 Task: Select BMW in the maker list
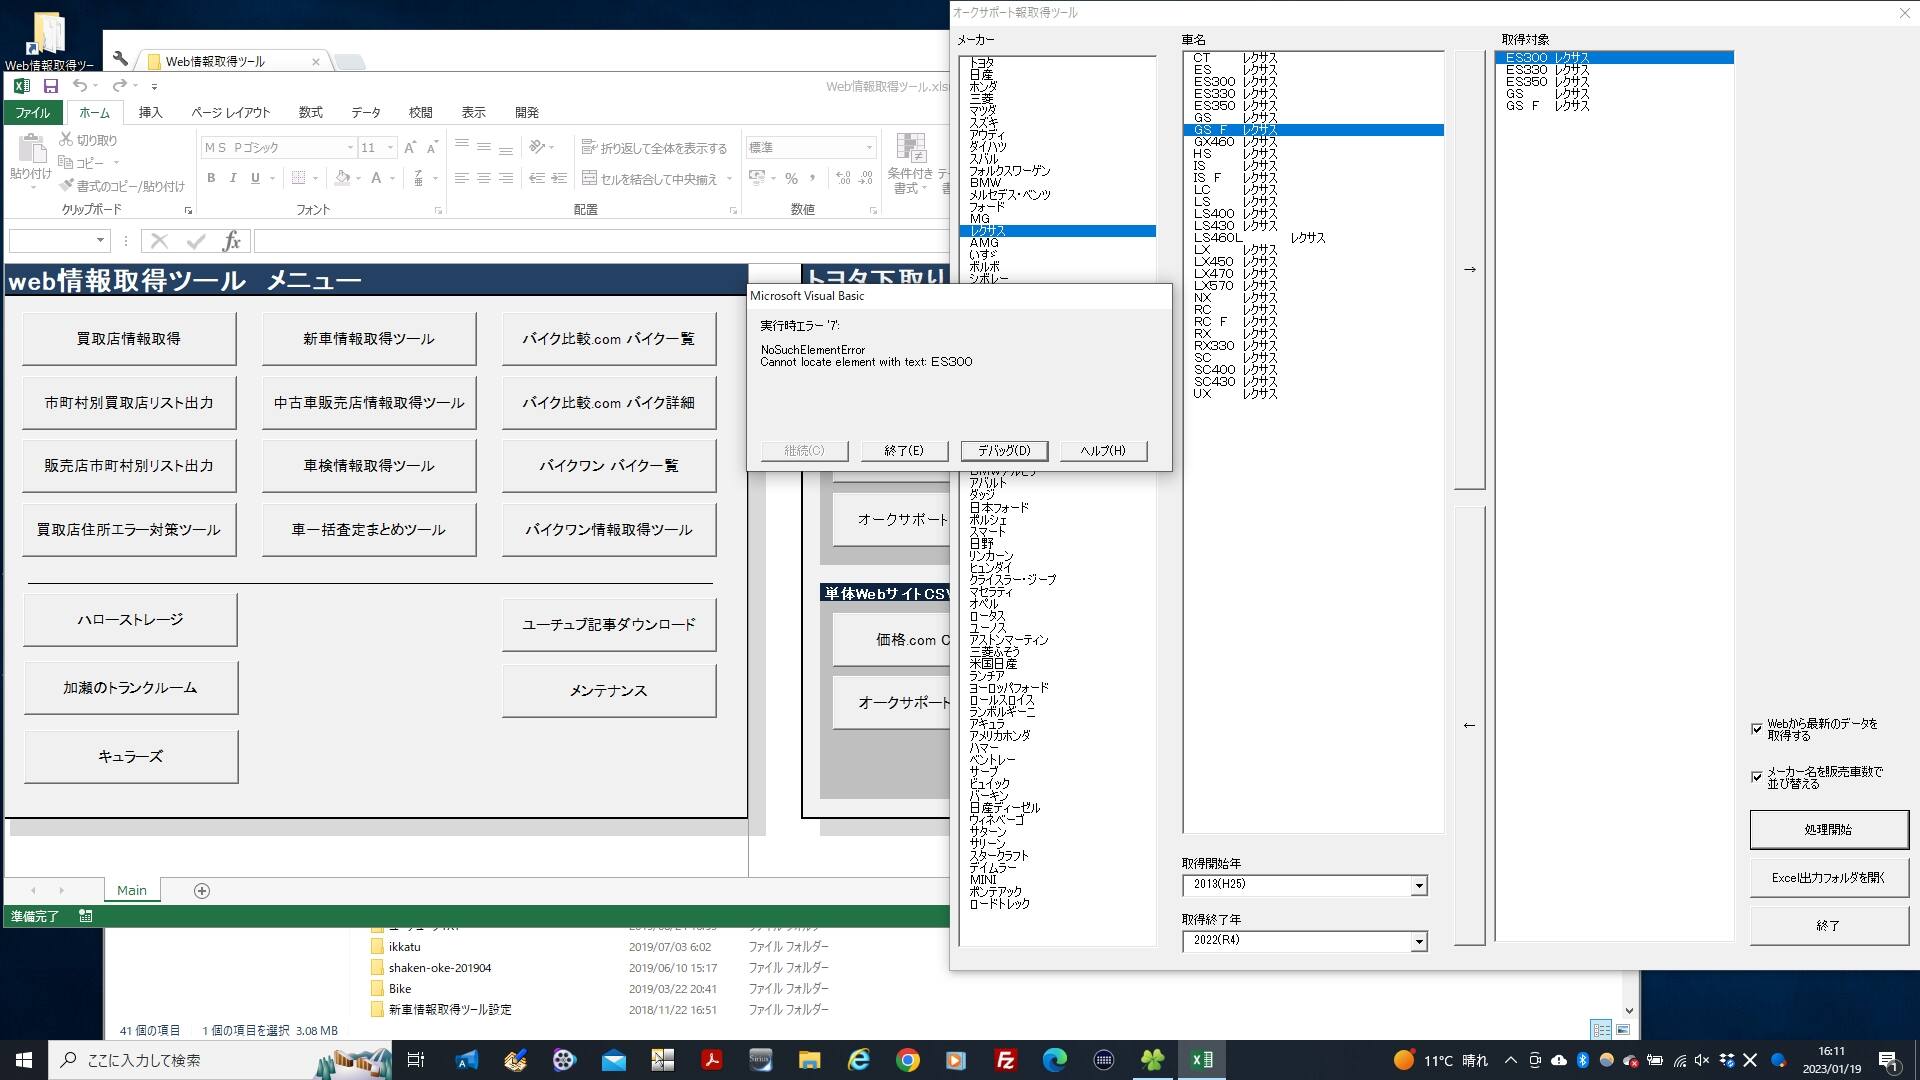(984, 183)
